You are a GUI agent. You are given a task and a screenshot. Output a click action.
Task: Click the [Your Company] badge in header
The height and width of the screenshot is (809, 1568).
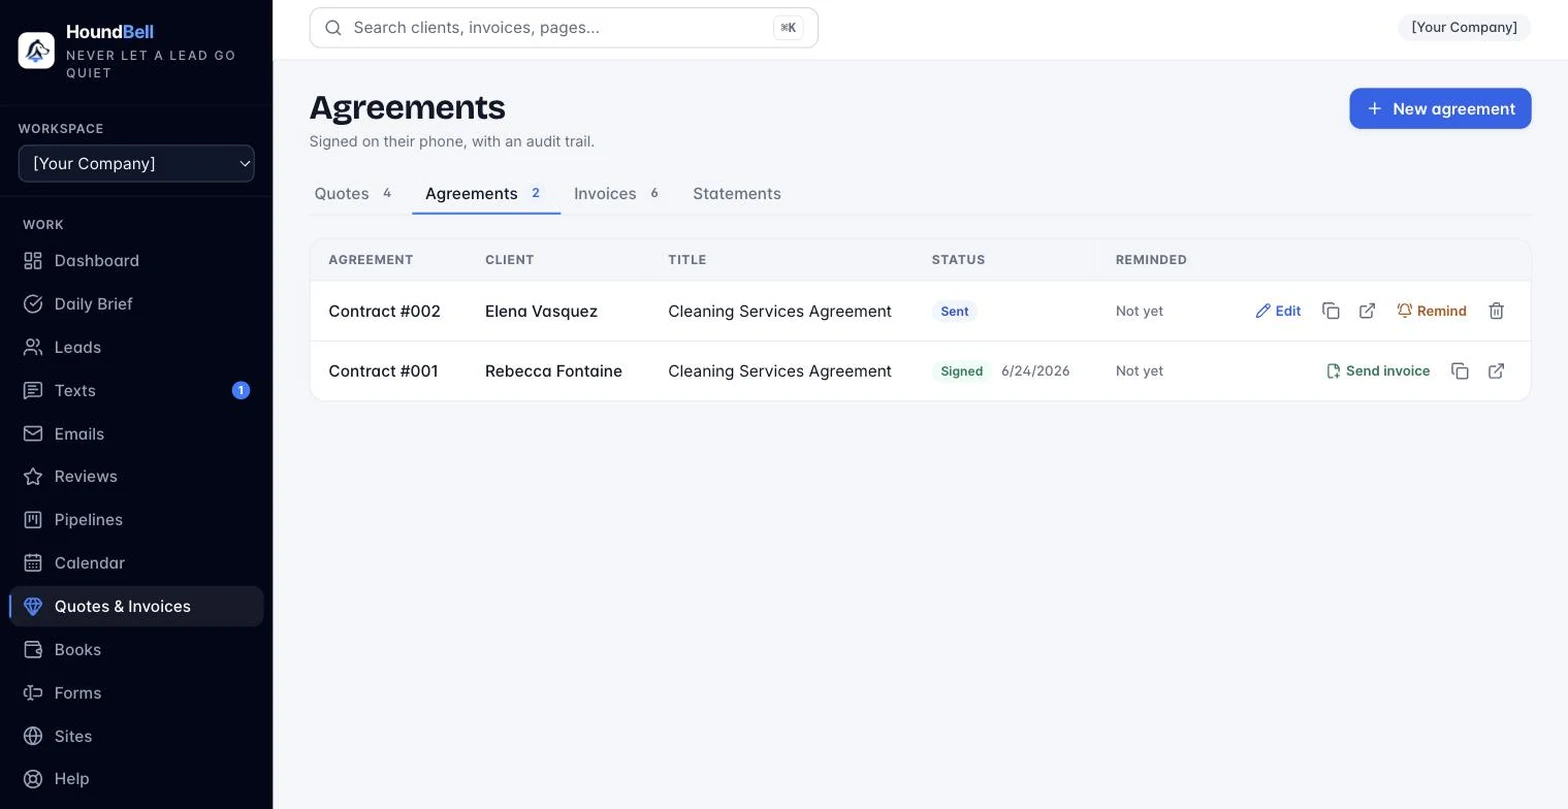(1464, 27)
